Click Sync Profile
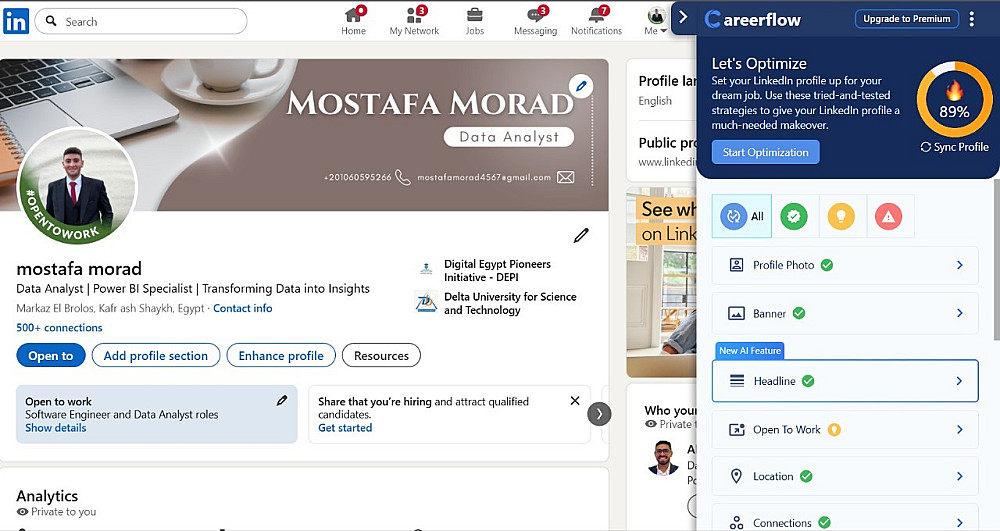Viewport: 1000px width, 531px height. click(x=954, y=147)
